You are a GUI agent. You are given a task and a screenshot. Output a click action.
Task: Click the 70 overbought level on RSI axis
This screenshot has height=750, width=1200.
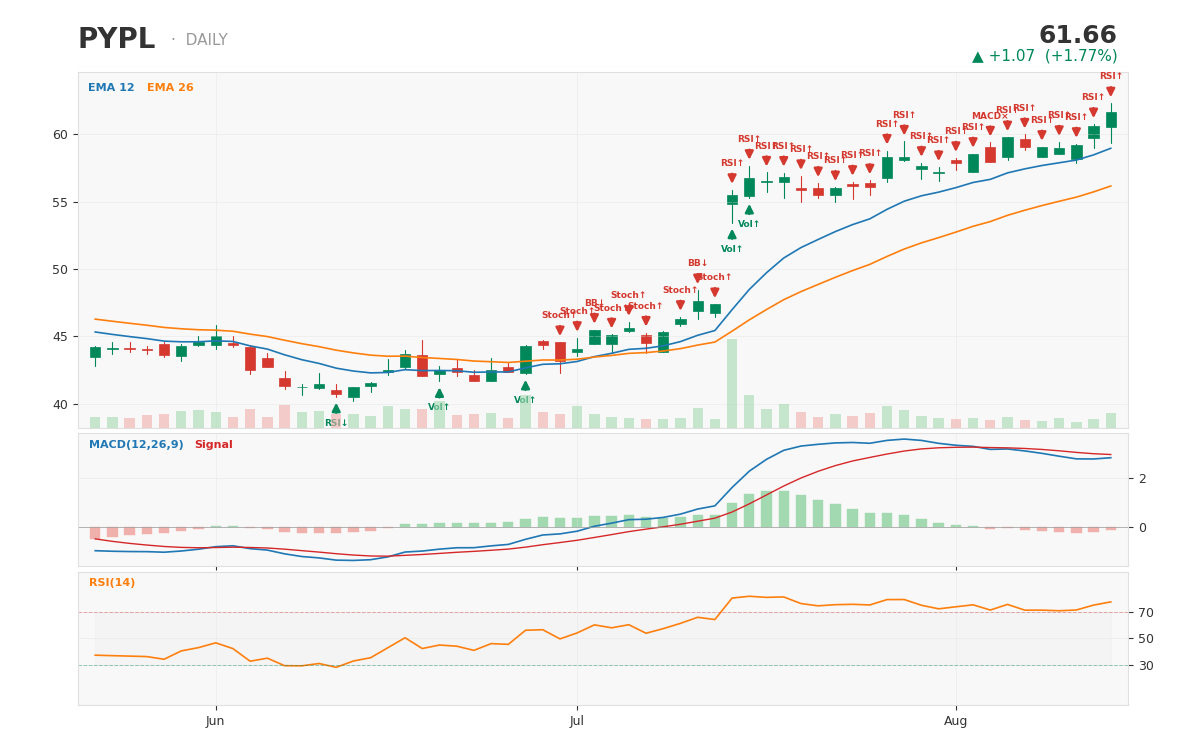1145,612
